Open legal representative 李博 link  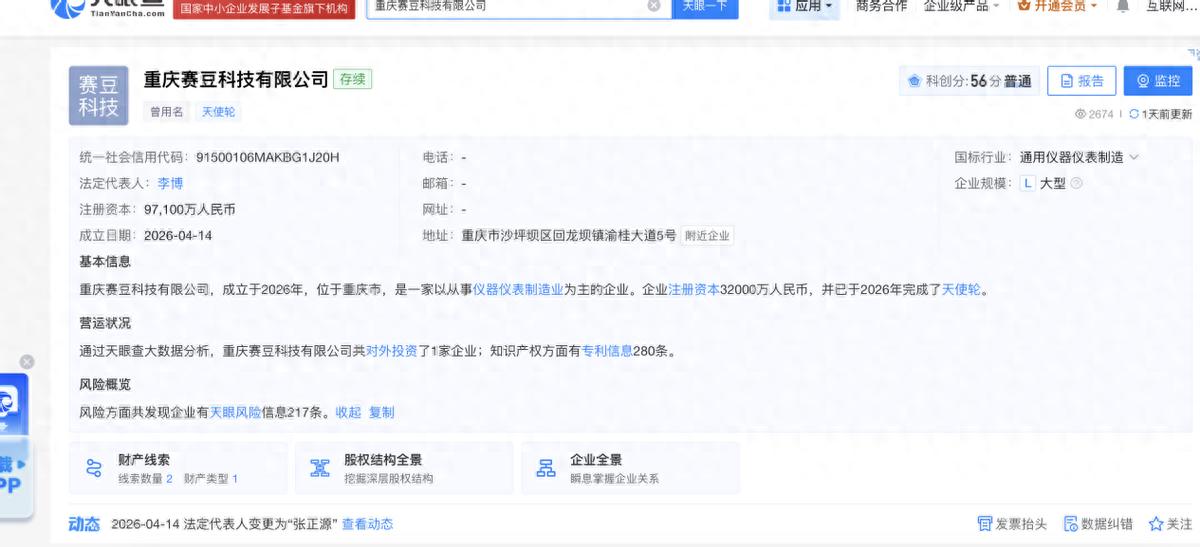pyautogui.click(x=170, y=184)
